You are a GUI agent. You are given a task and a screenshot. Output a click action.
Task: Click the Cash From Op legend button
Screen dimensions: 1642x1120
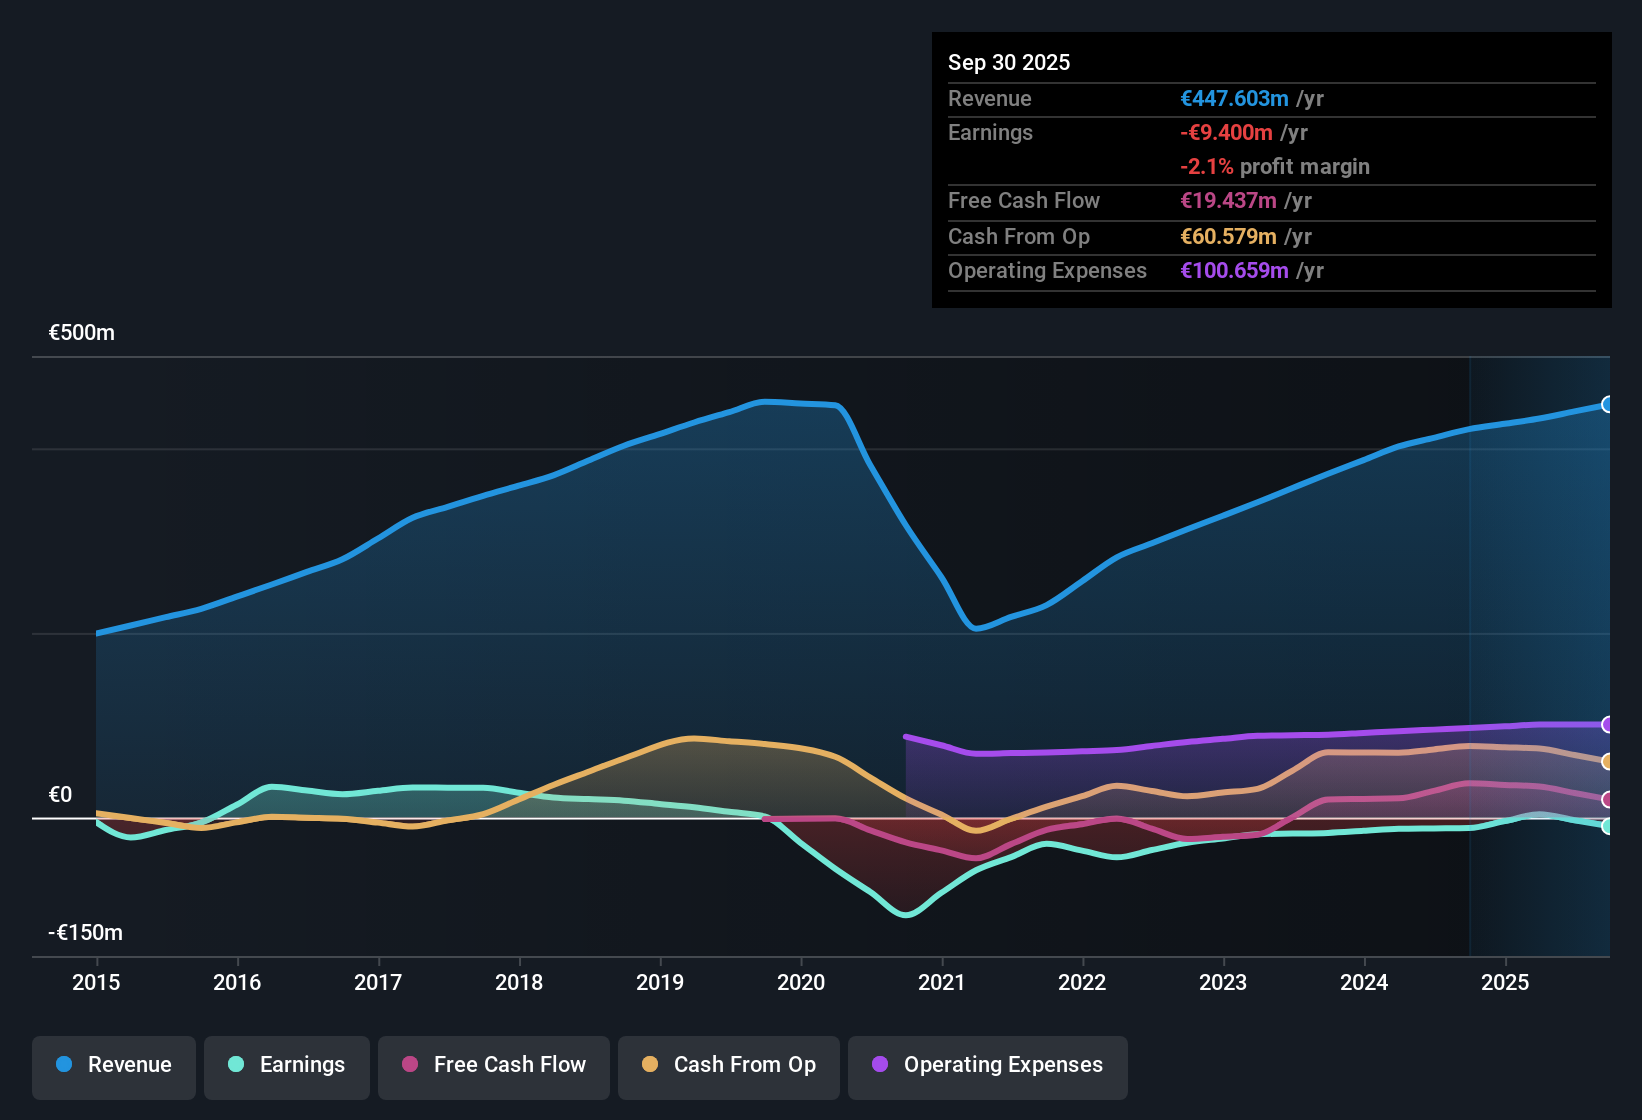728,1065
